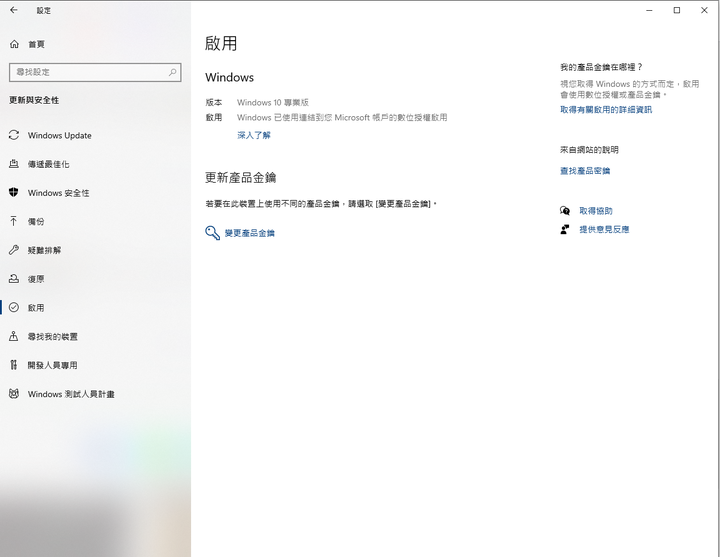Click the 啟用 checkmark circle icon
Viewport: 720px width, 557px height.
tap(14, 307)
